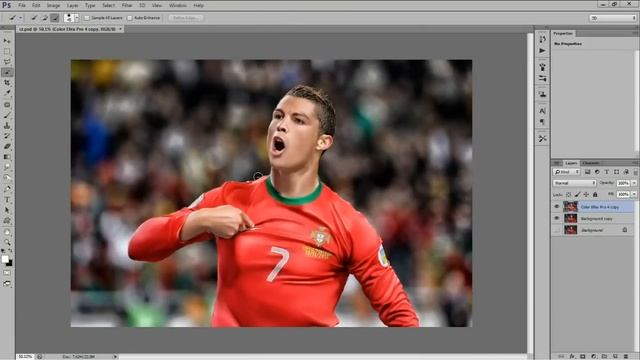The width and height of the screenshot is (640, 360).
Task: Open the status bar info arrow
Action: tap(115, 357)
